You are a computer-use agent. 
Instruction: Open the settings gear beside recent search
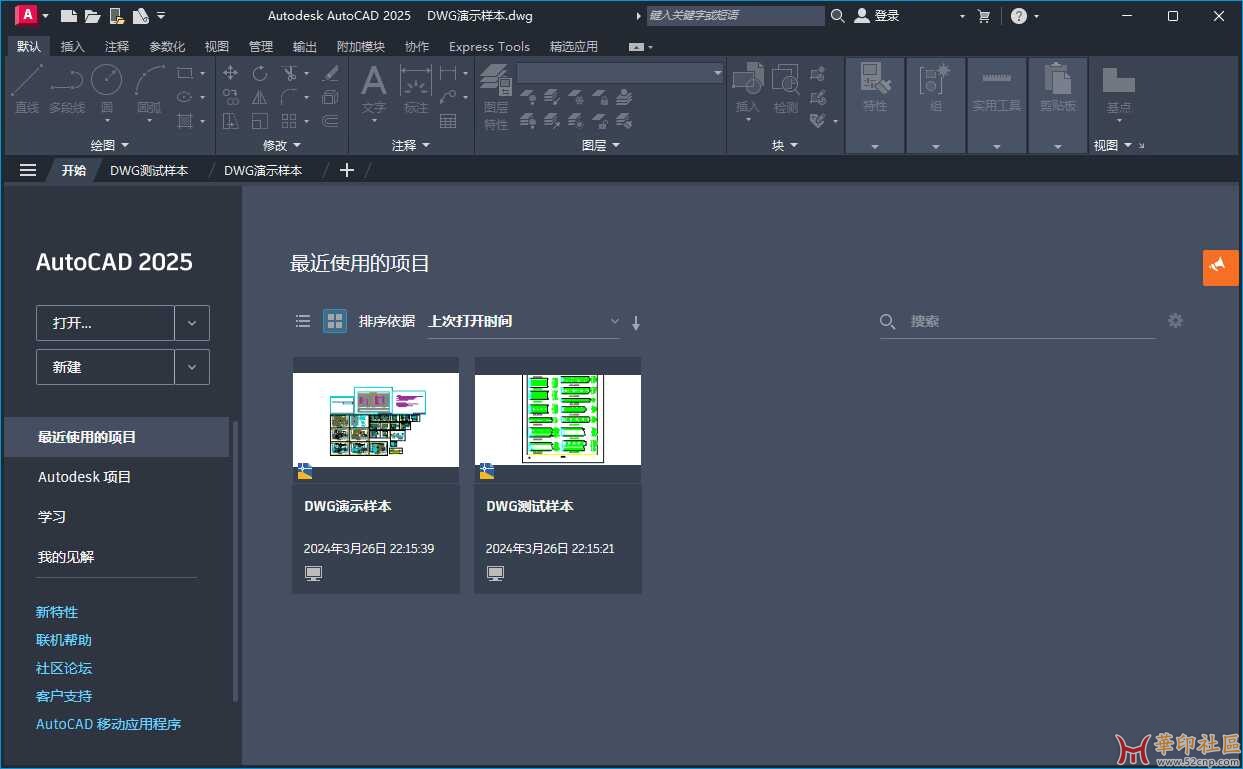pyautogui.click(x=1175, y=321)
